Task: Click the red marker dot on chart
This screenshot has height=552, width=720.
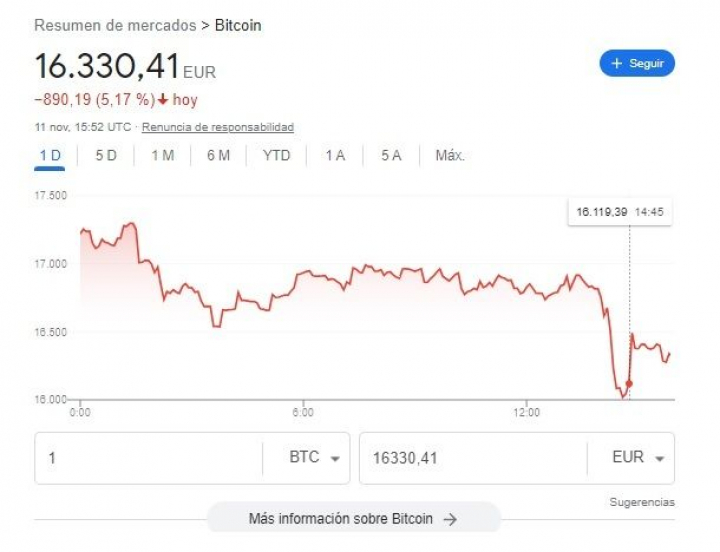Action: 629,383
